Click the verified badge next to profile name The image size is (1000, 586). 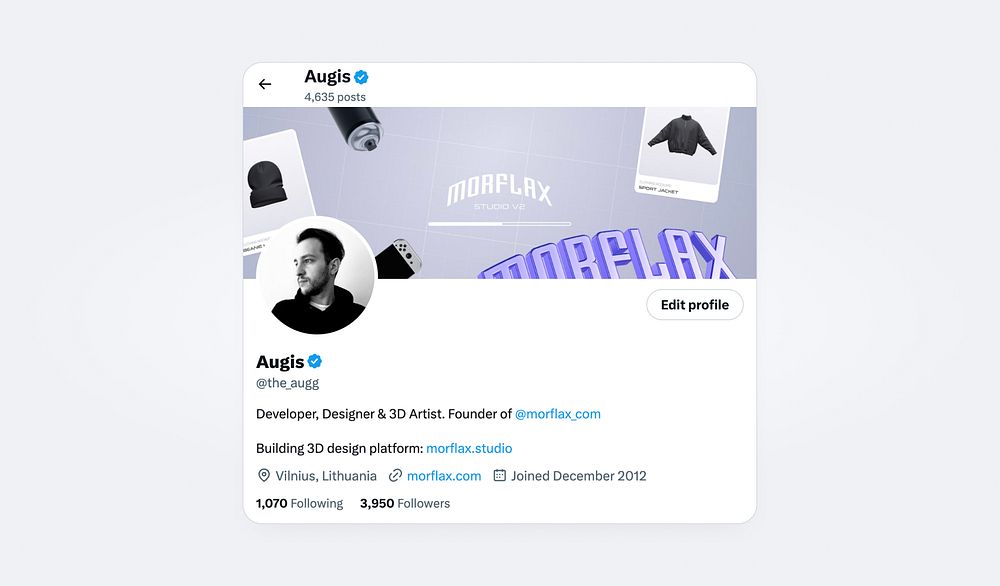point(314,362)
